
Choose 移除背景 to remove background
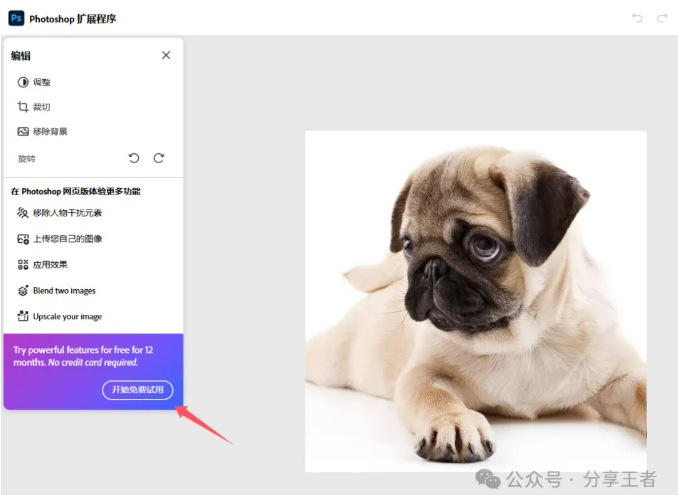(50, 132)
